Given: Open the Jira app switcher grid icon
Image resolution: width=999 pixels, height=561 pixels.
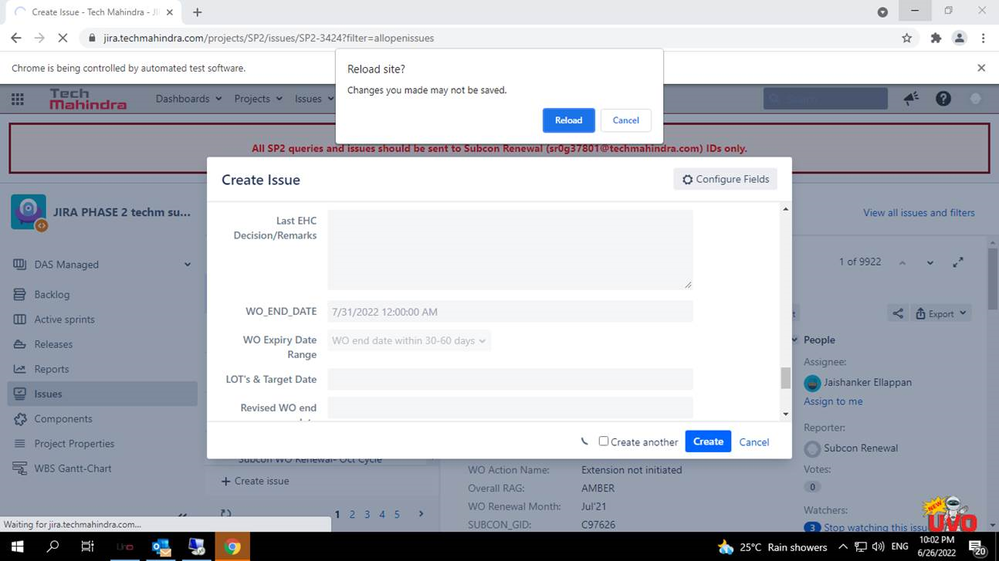Looking at the screenshot, I should [x=18, y=99].
